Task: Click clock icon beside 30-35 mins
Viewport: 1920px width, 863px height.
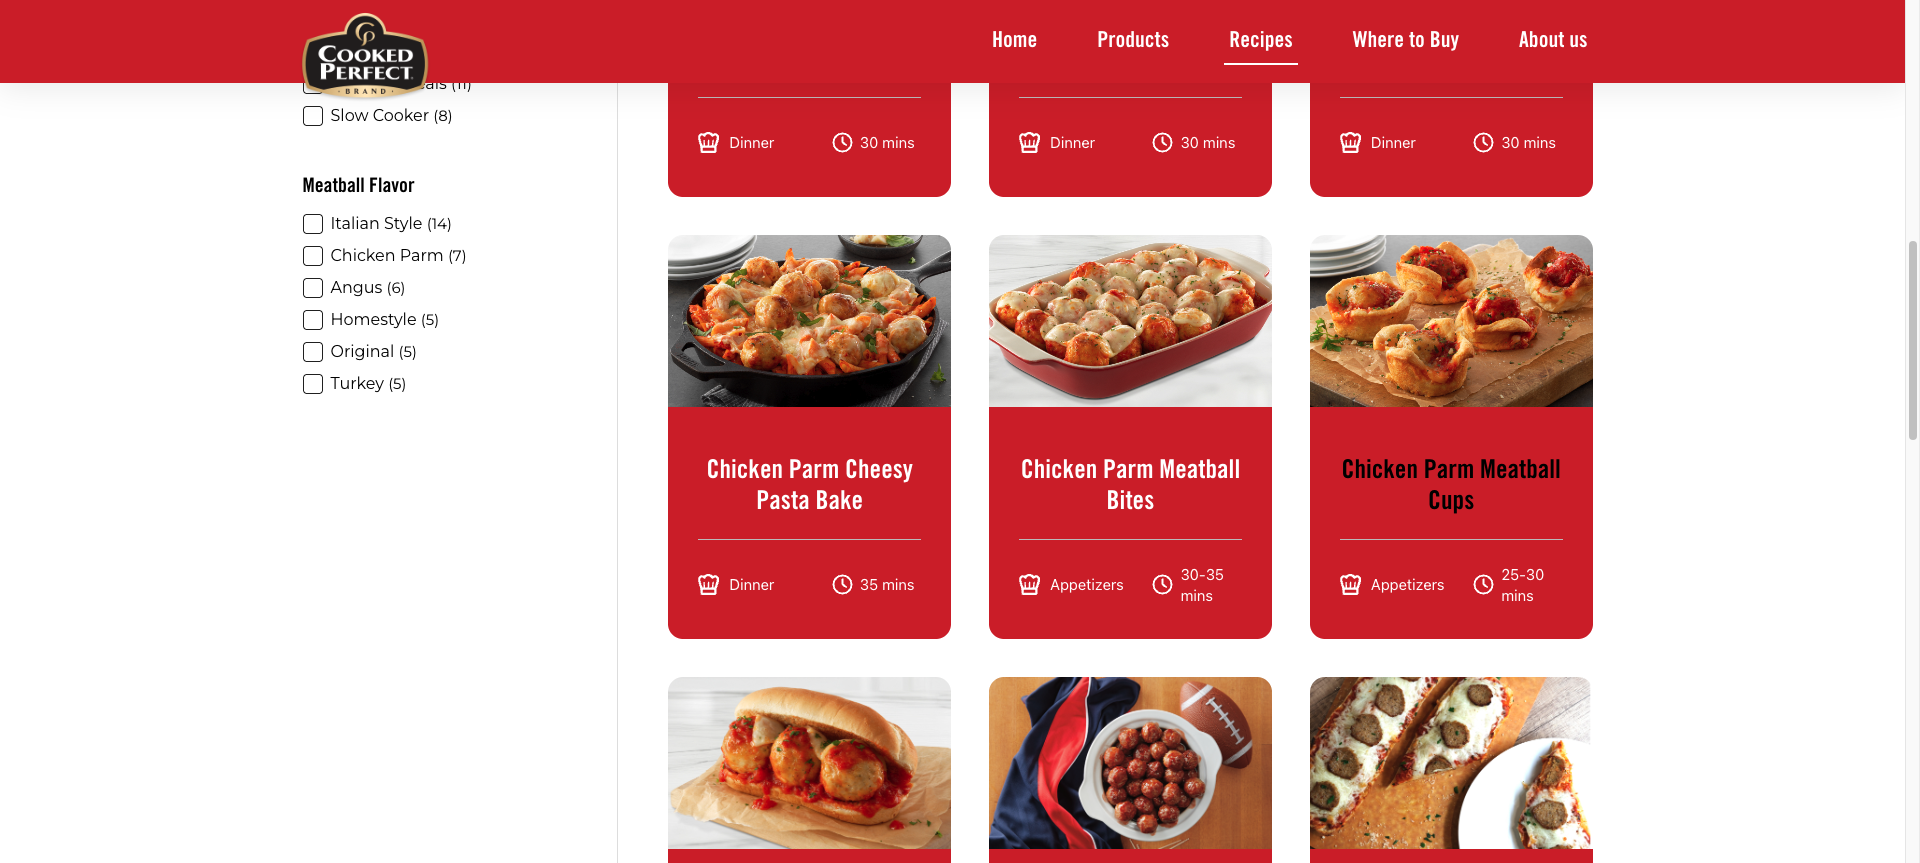Action: pos(1162,585)
